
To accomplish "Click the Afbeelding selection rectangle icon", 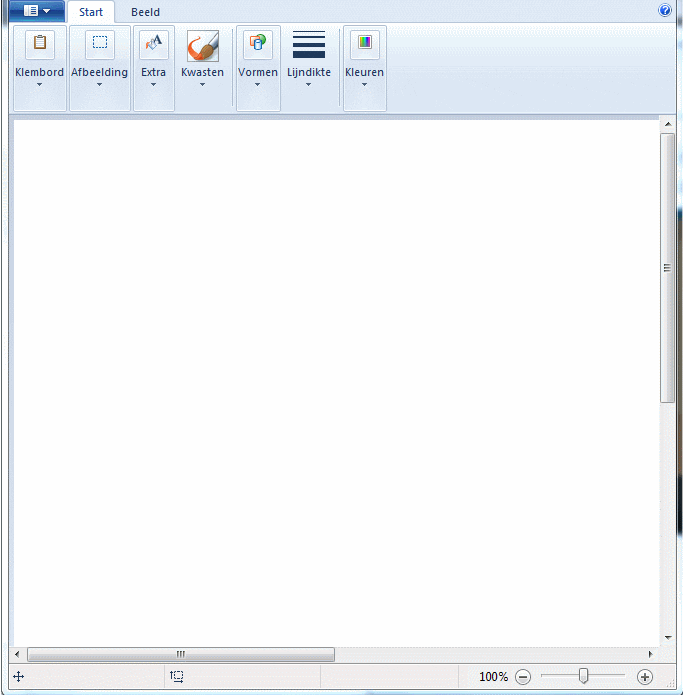I will pos(100,44).
